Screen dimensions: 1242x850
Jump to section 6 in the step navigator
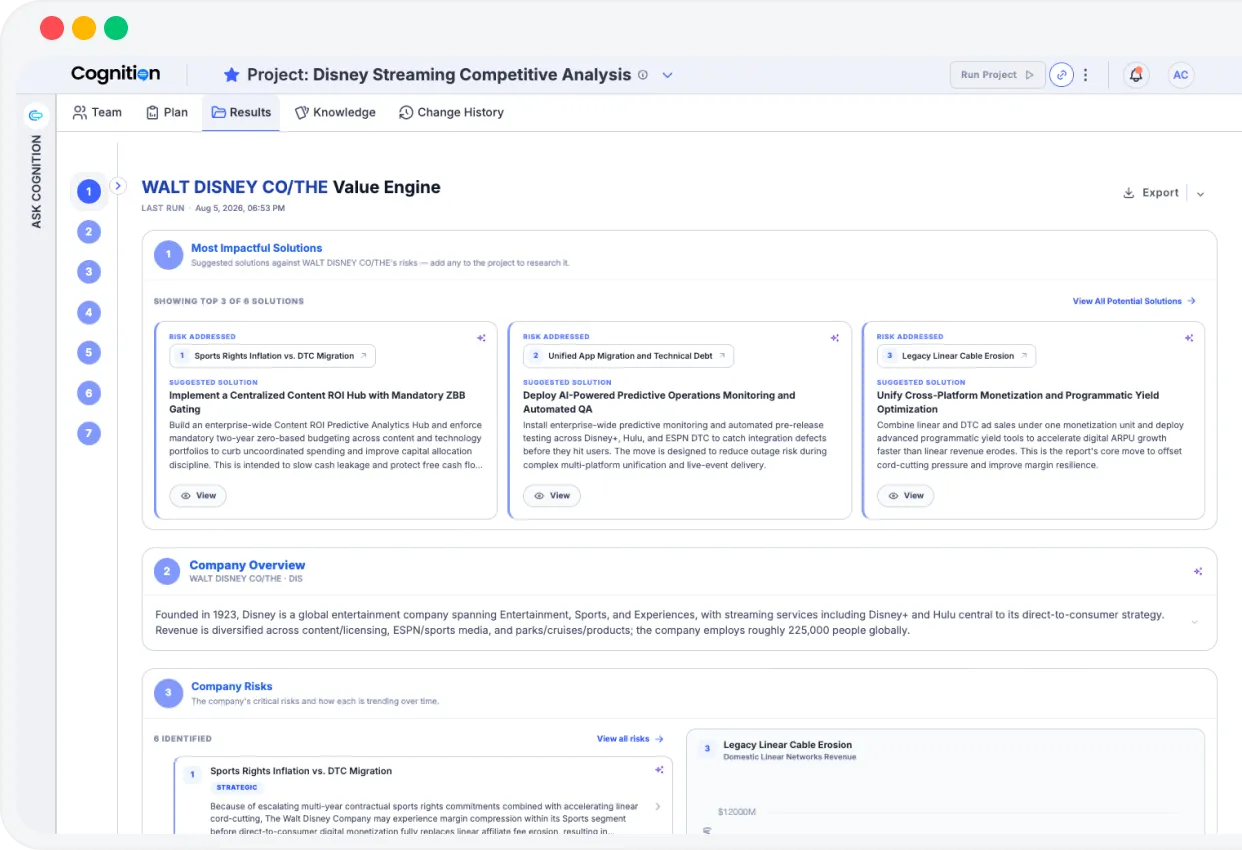coord(89,393)
